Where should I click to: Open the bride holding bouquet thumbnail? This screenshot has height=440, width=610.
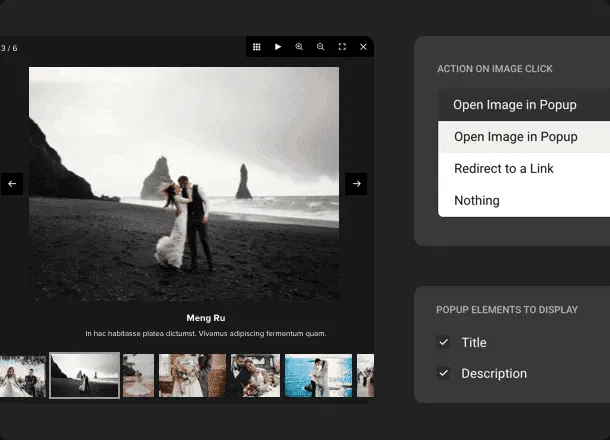(x=192, y=375)
